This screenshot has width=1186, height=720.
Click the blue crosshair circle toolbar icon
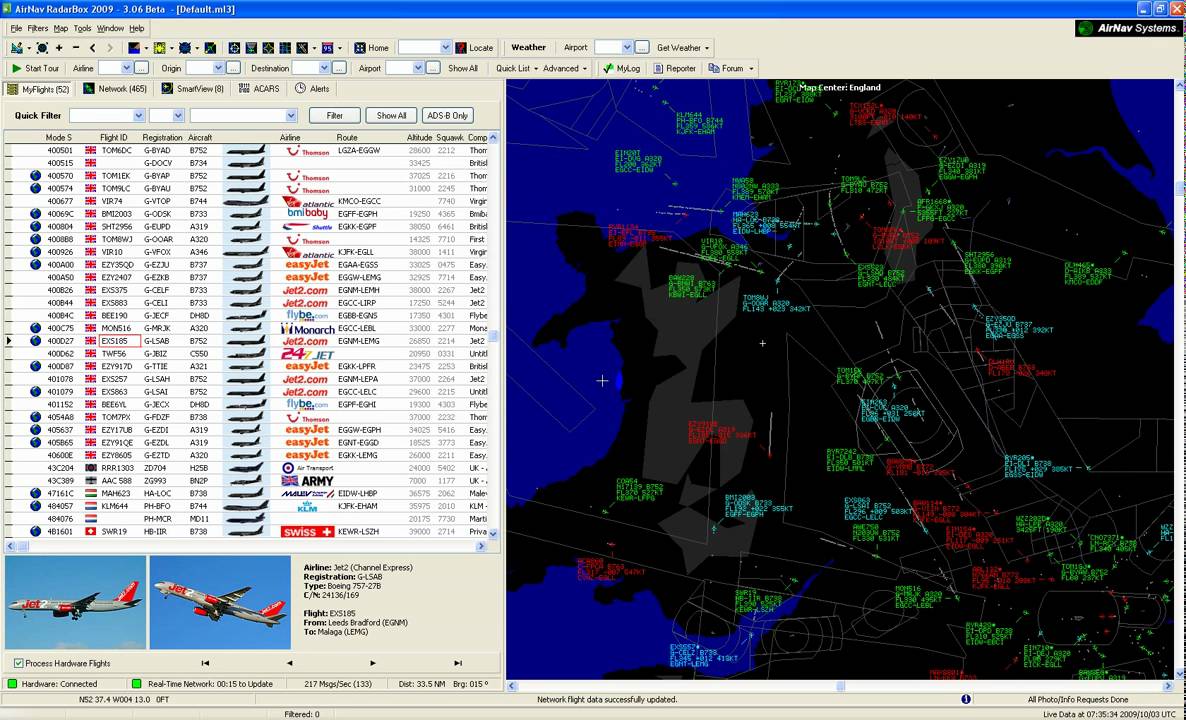pos(234,48)
